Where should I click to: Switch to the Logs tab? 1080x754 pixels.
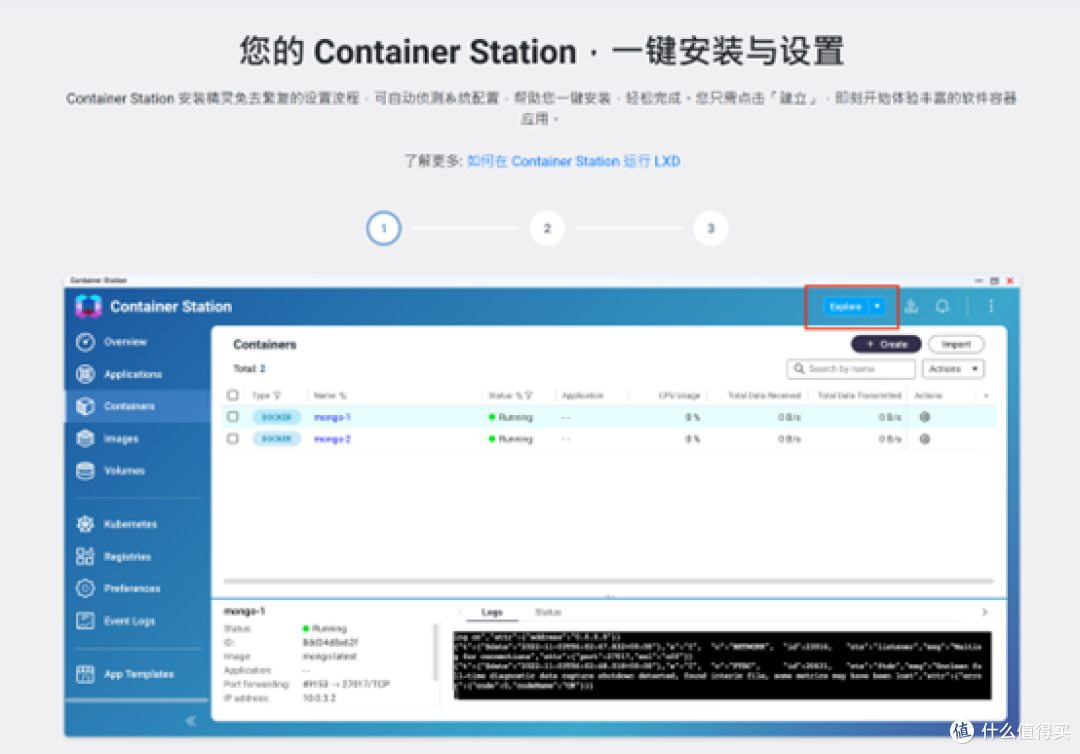point(492,612)
